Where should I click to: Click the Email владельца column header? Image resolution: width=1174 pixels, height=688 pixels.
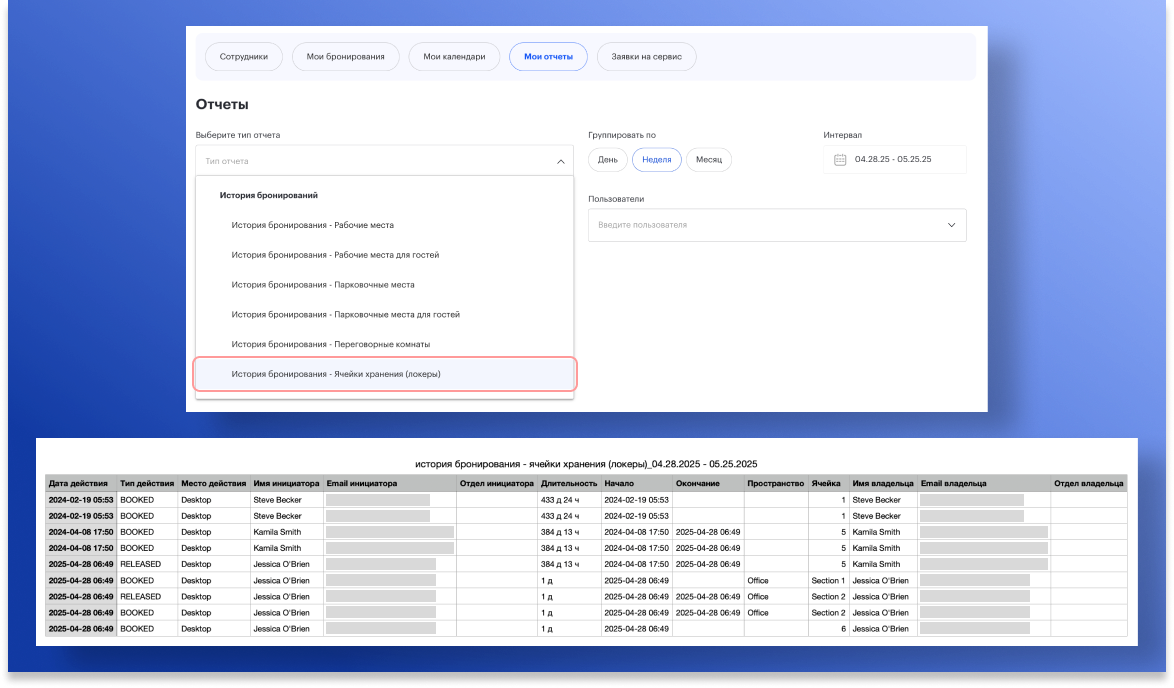click(x=984, y=484)
